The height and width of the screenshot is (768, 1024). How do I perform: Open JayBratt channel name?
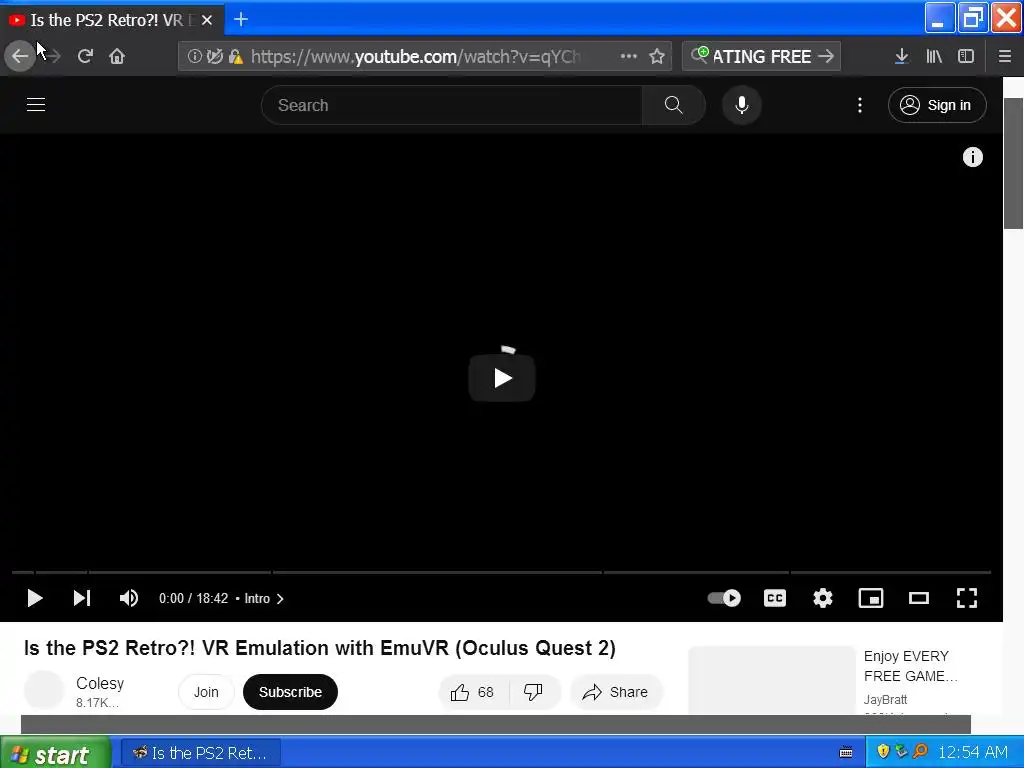[886, 699]
